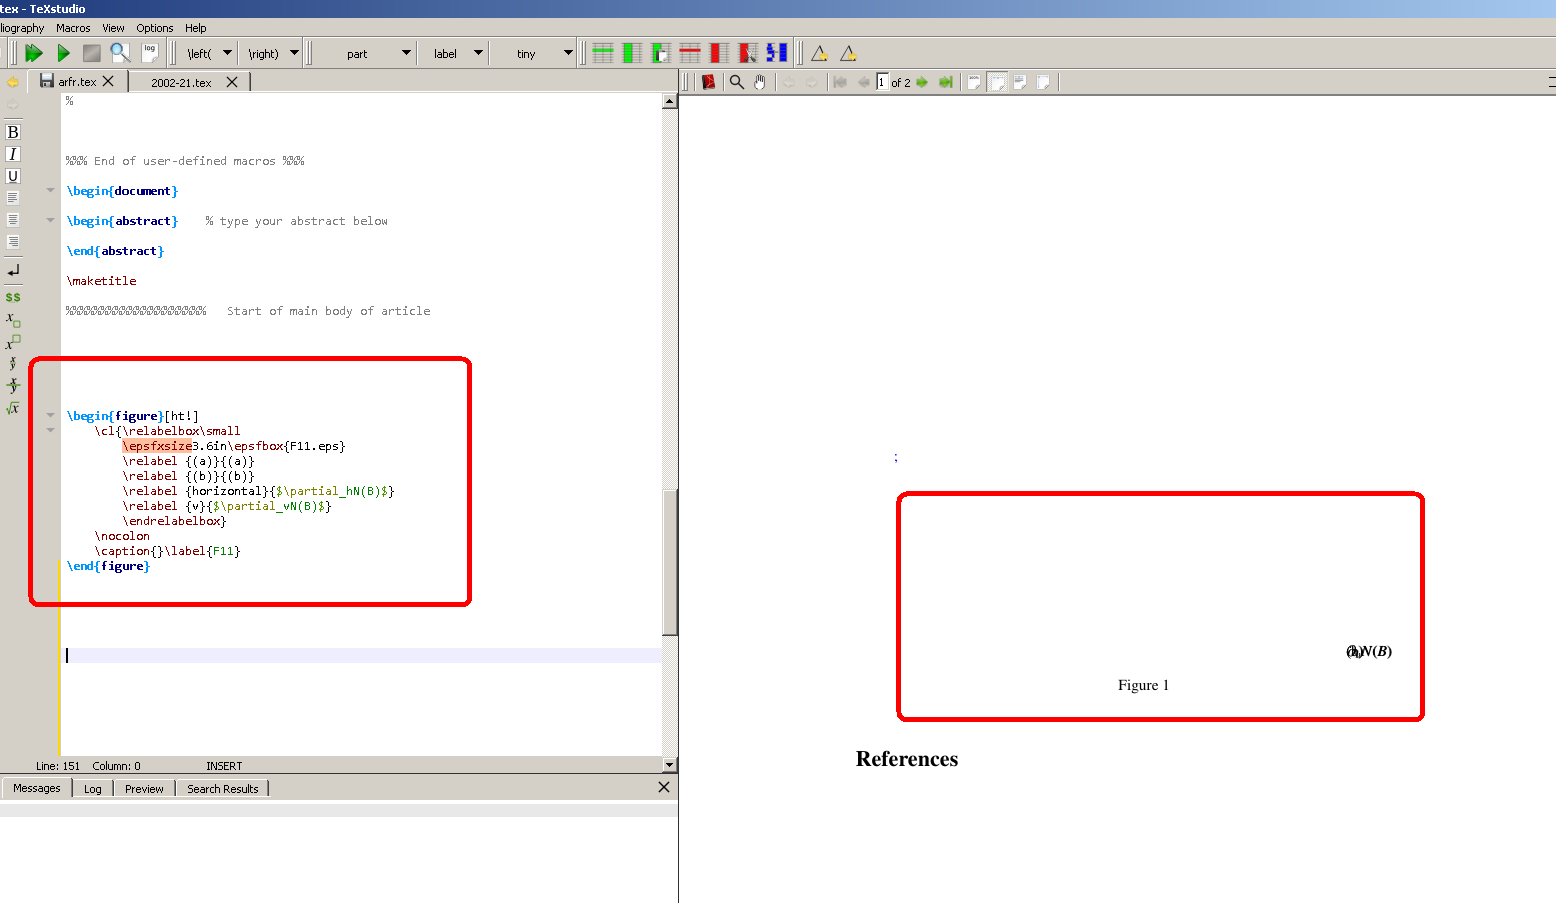The height and width of the screenshot is (903, 1556).
Task: Select the PDF hand scroll tool
Action: coord(760,82)
